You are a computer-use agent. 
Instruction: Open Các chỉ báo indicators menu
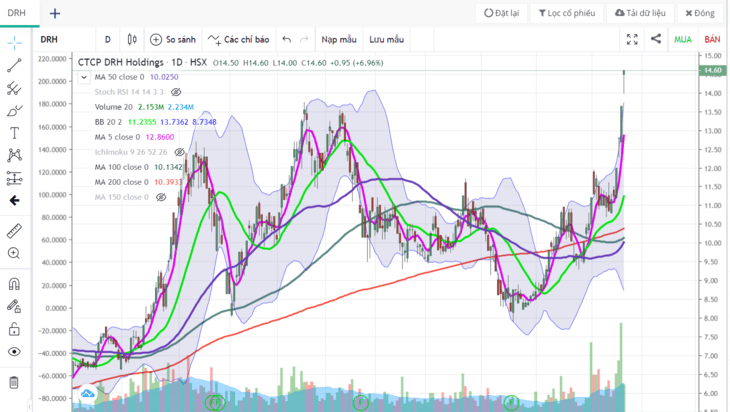pos(238,40)
